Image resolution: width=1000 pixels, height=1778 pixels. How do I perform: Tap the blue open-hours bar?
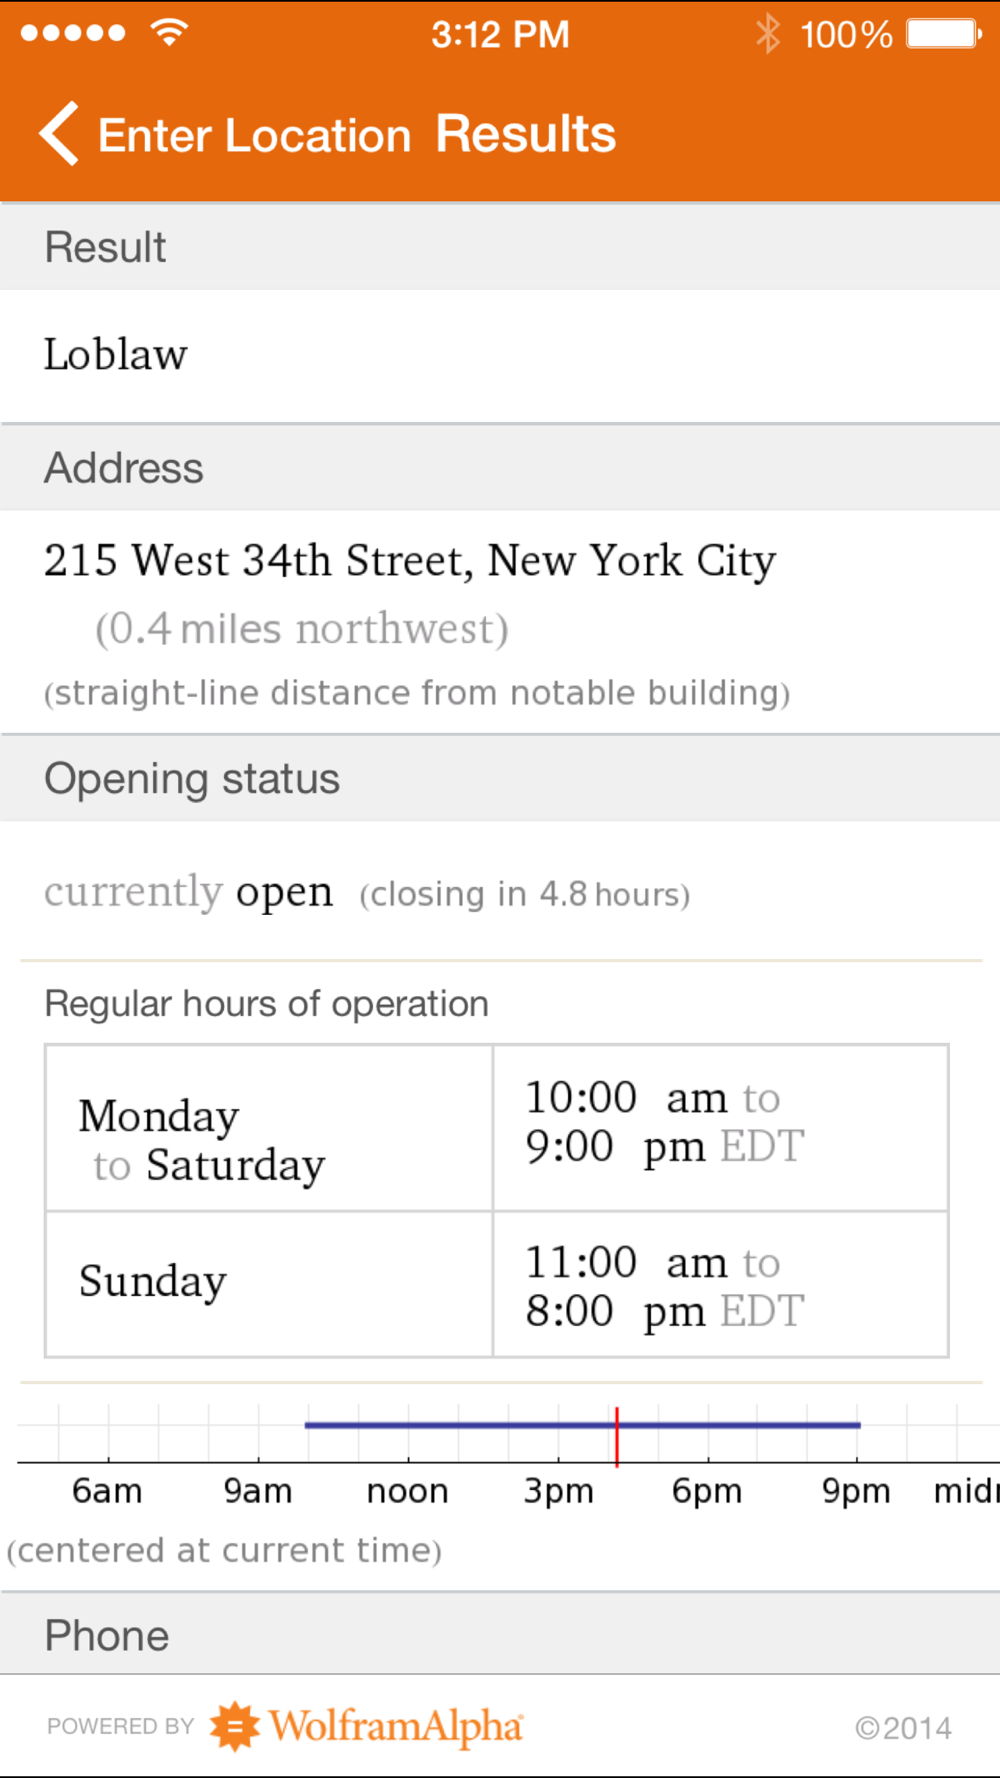click(x=582, y=1425)
